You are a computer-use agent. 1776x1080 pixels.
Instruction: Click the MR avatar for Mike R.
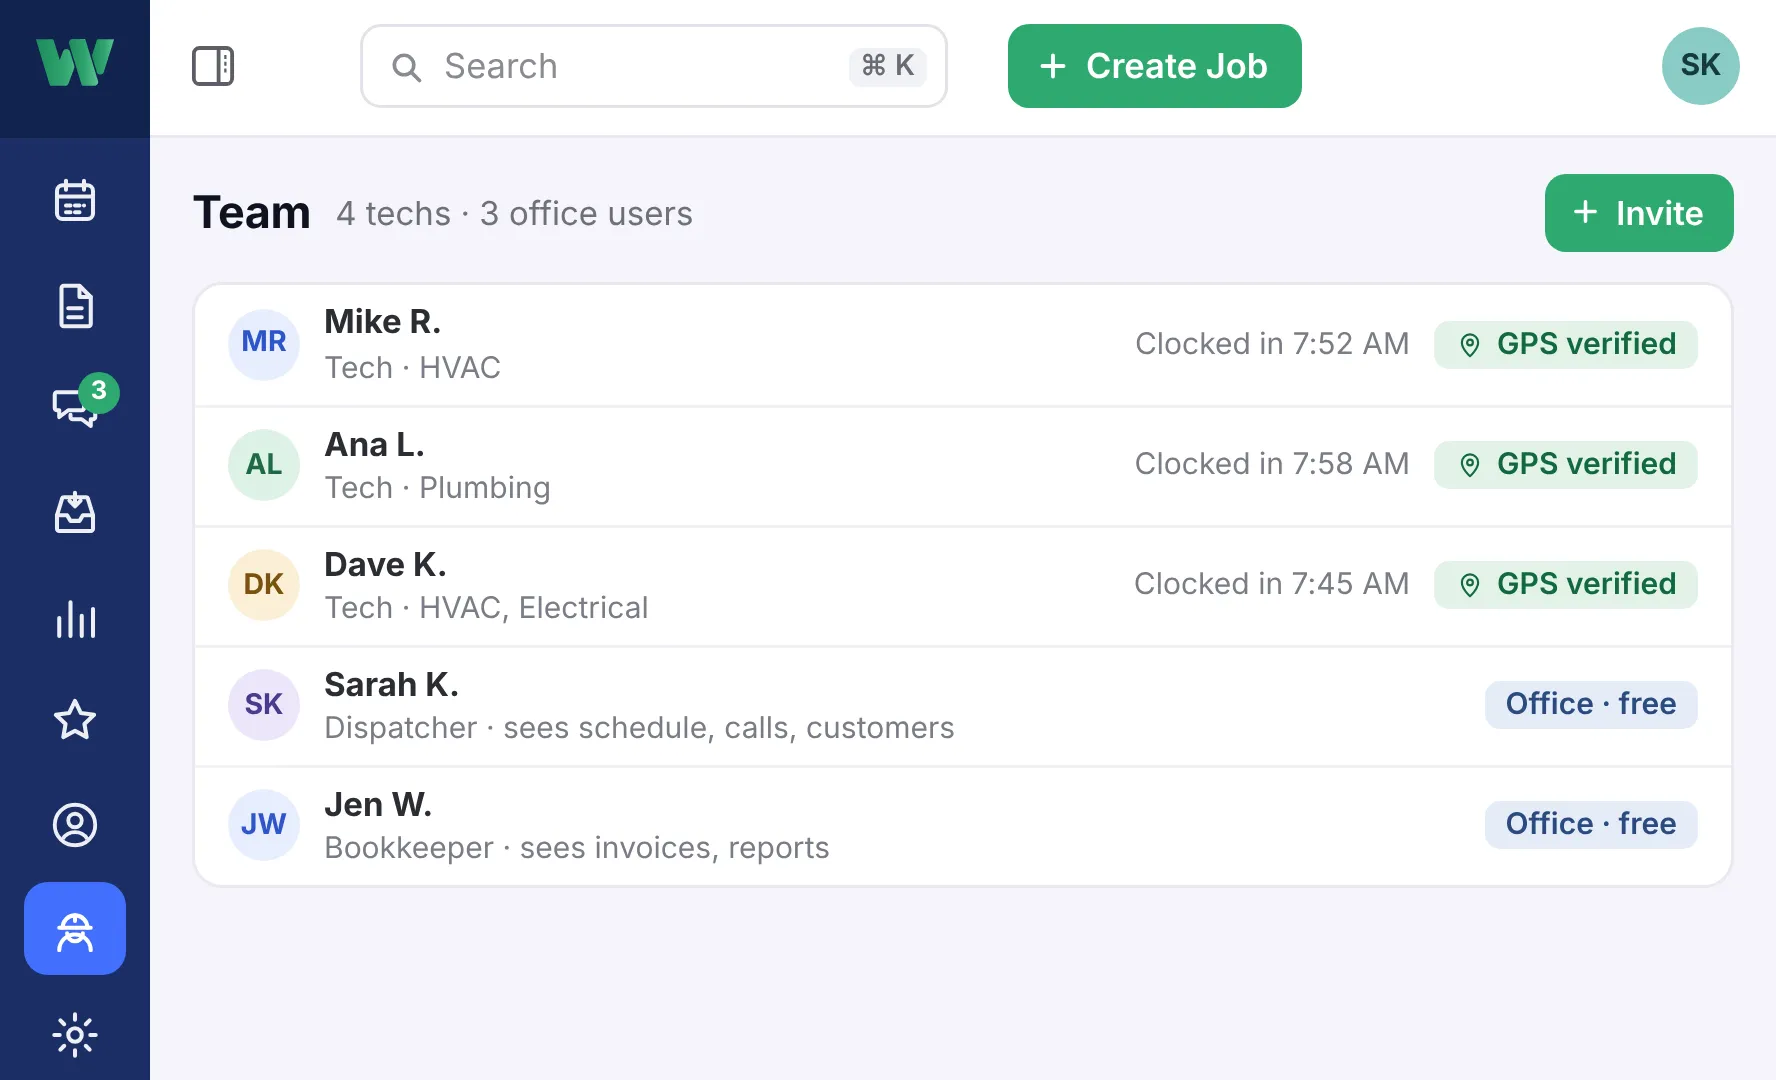264,345
